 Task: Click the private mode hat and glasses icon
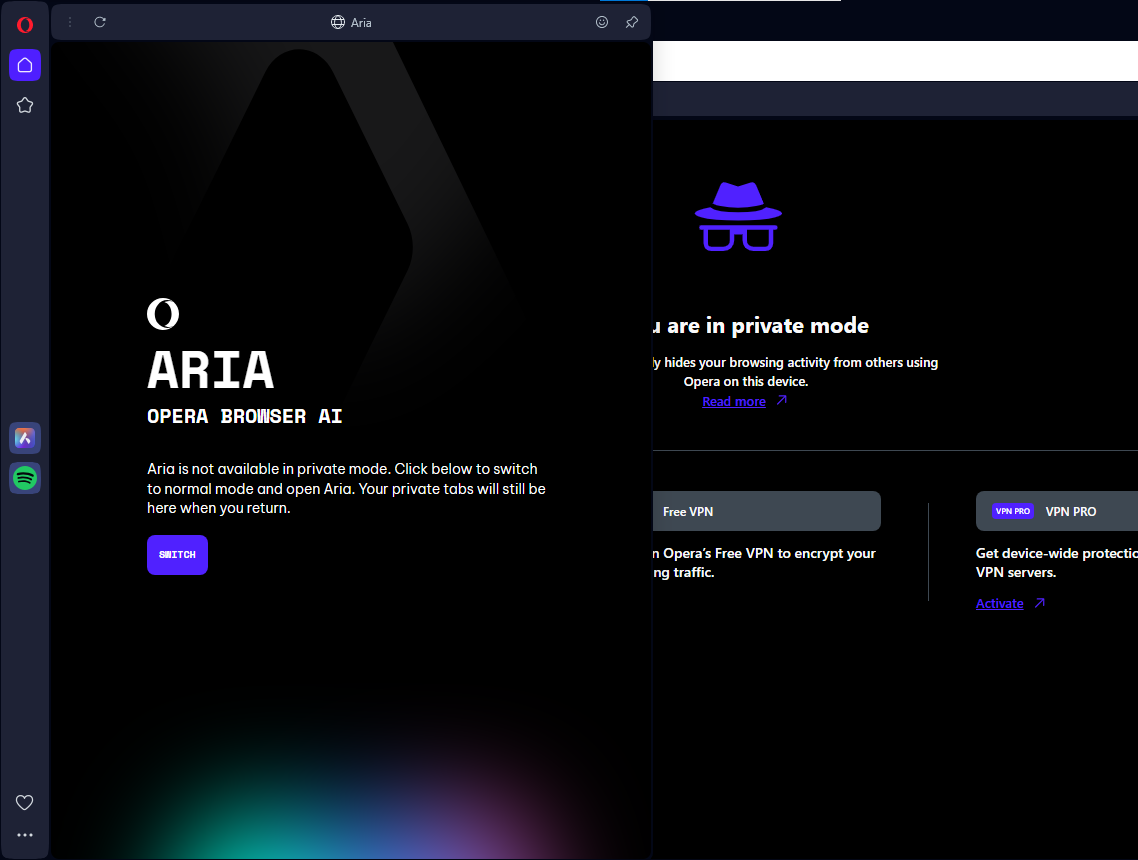pos(738,217)
